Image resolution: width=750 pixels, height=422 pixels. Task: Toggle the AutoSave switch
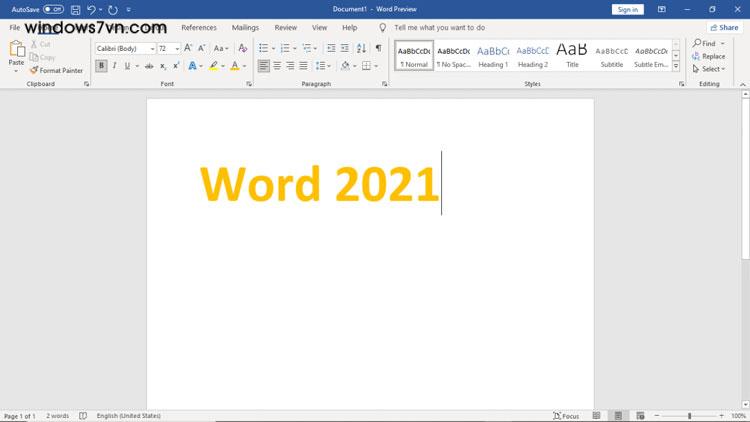[x=53, y=9]
